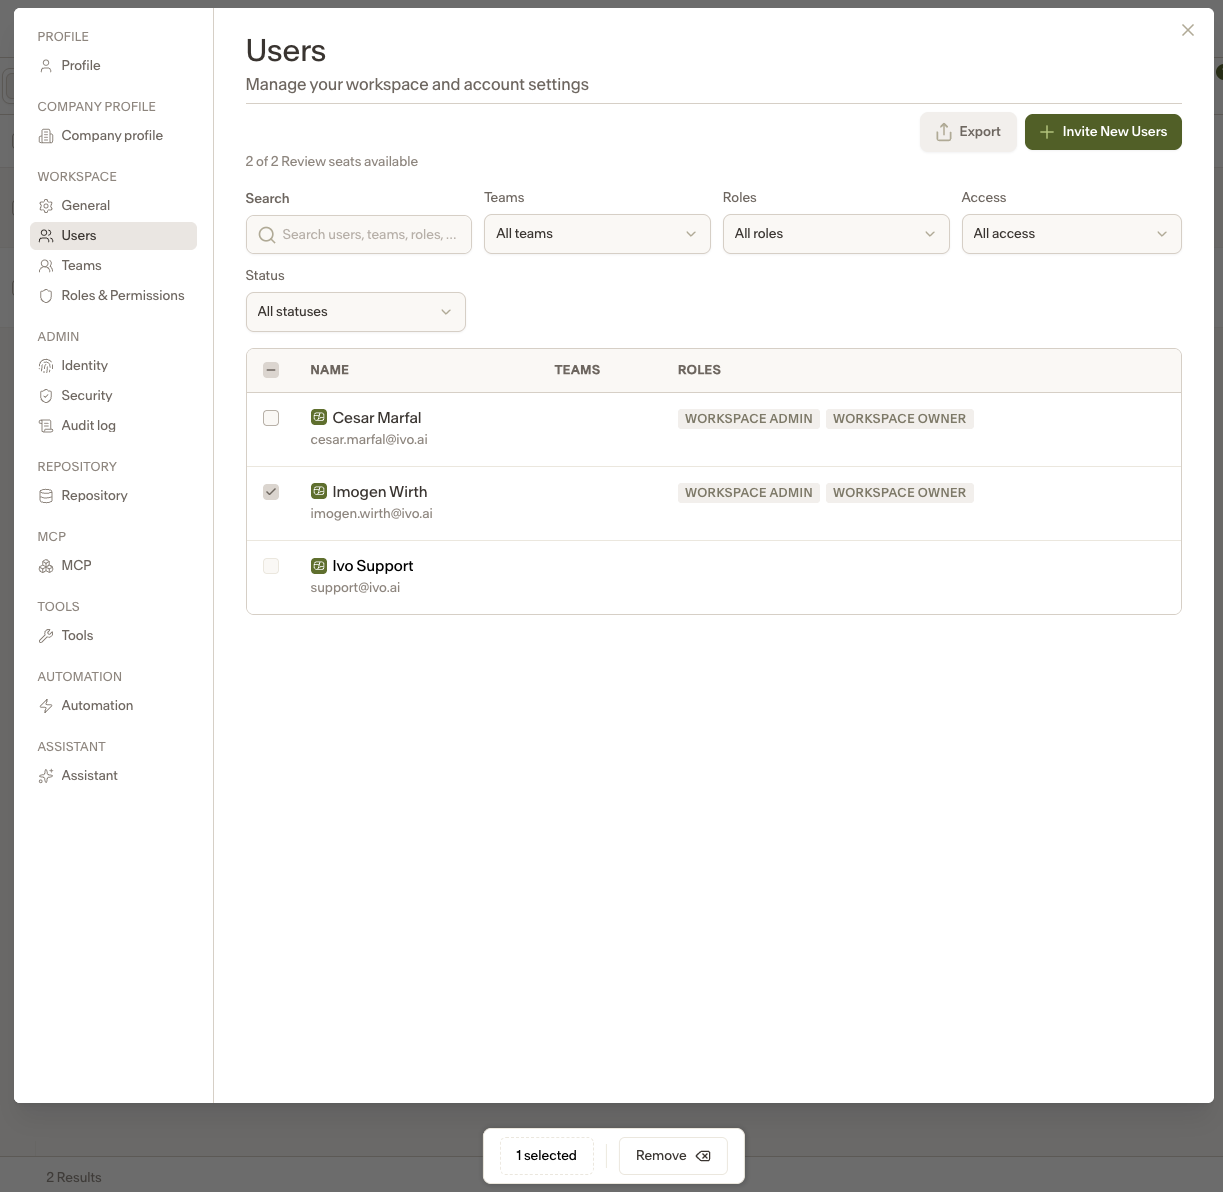Click the Ivo Support user name
This screenshot has width=1223, height=1192.
[x=373, y=566]
